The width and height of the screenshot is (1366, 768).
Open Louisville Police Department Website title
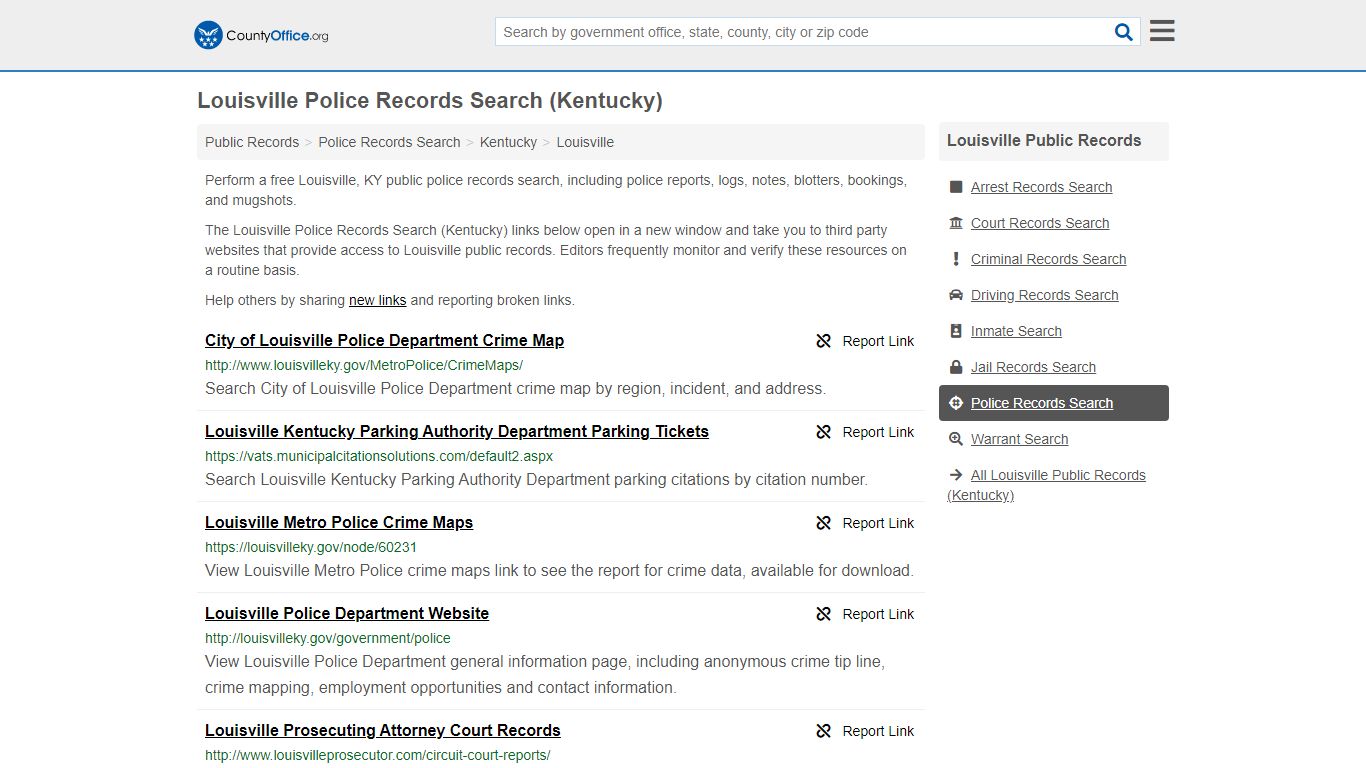click(347, 614)
